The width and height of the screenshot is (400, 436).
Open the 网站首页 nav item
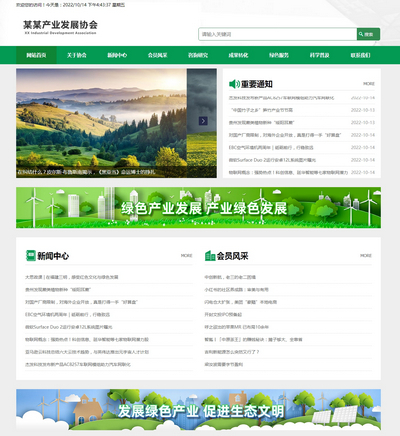36,55
